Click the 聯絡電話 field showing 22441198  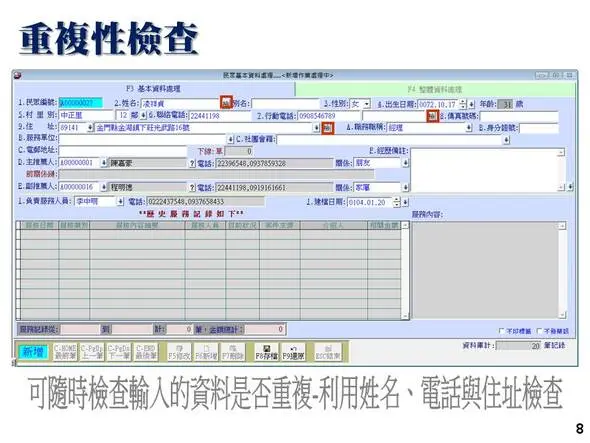tap(220, 116)
